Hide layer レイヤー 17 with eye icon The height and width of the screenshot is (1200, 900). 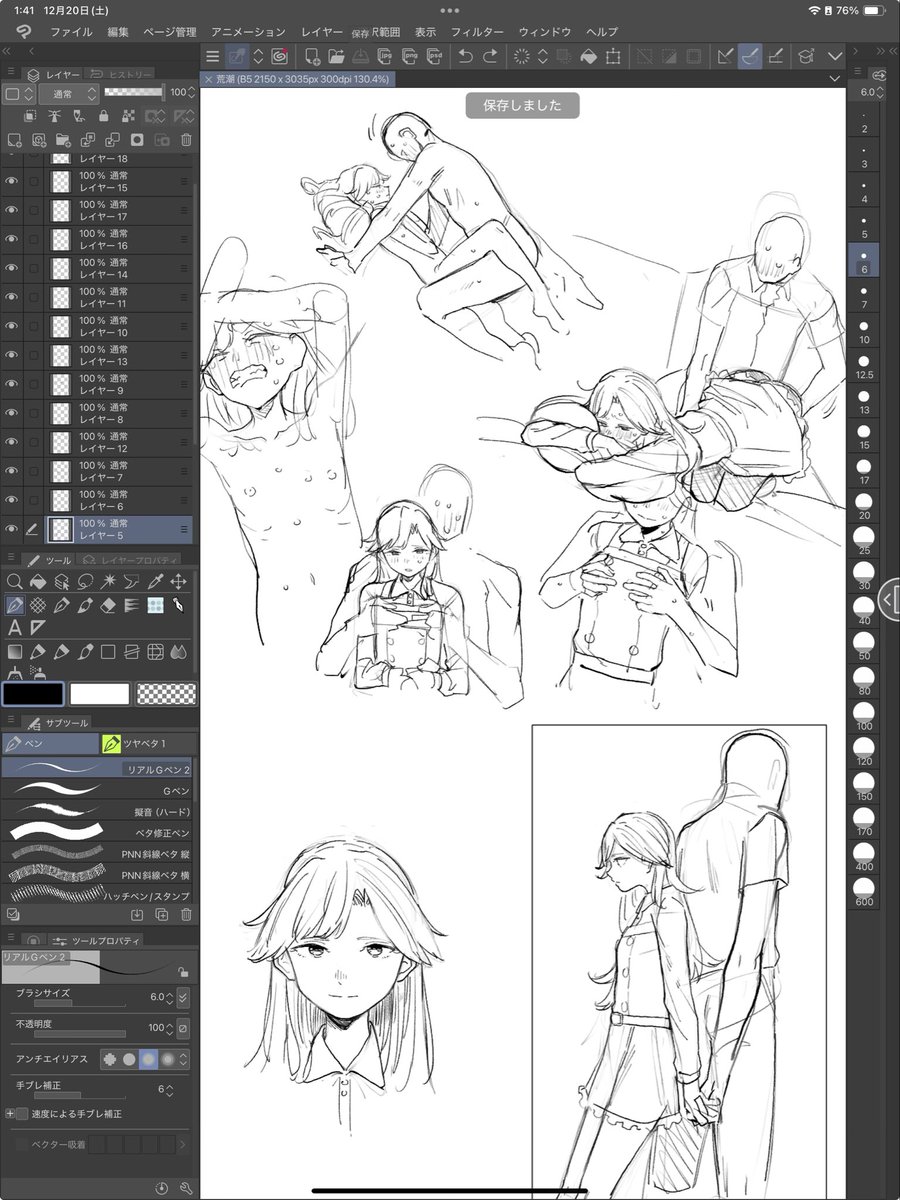coord(12,210)
